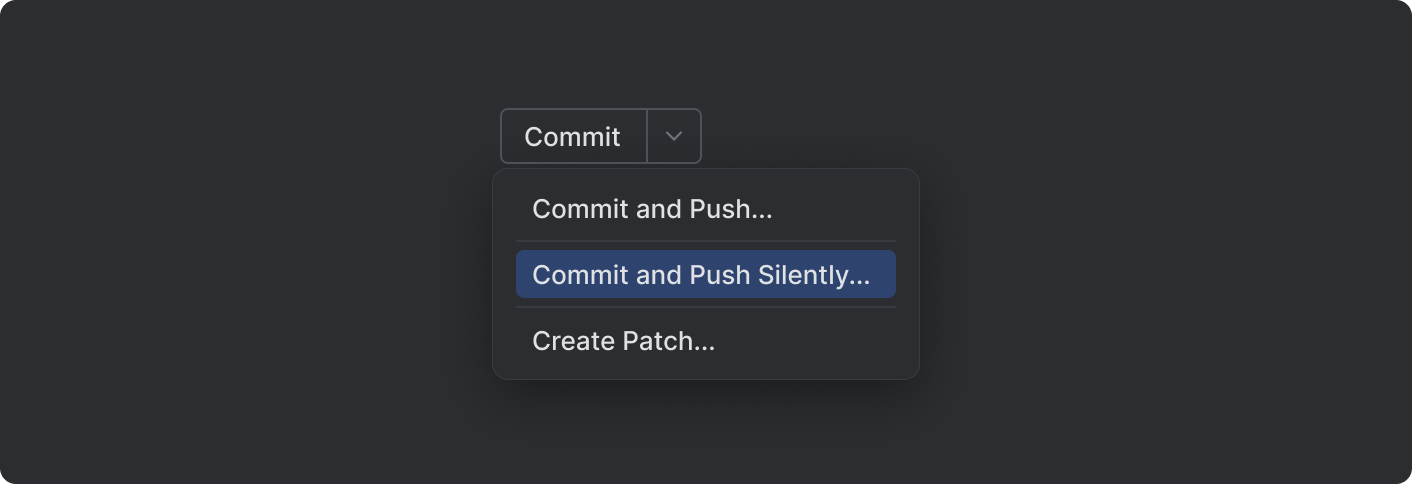The image size is (1412, 484).
Task: Select Commit and Push... menu entry
Action: 652,209
